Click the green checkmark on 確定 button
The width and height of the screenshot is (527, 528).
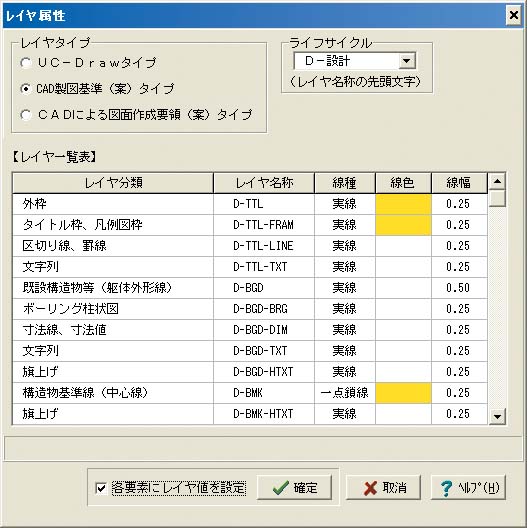point(280,488)
